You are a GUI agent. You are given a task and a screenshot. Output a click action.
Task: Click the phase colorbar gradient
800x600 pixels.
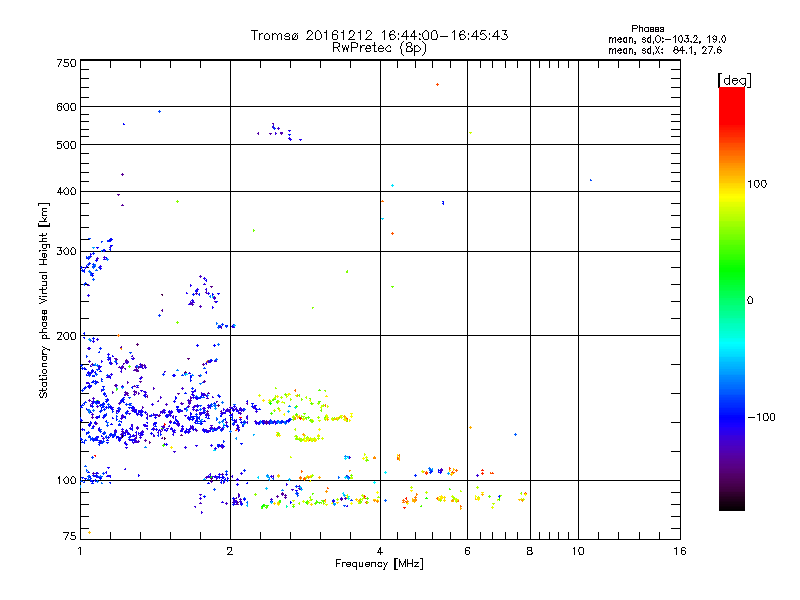(732, 298)
